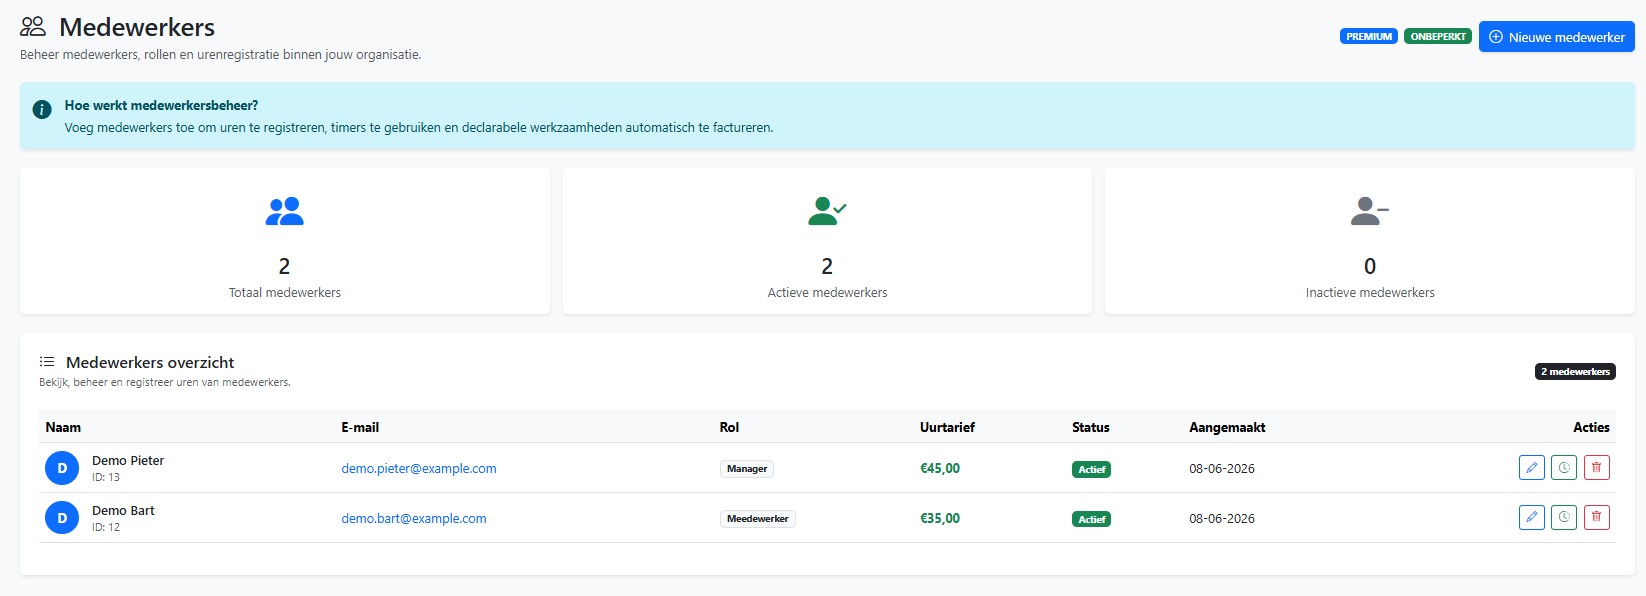
Task: Click the Status column header
Action: [1091, 427]
